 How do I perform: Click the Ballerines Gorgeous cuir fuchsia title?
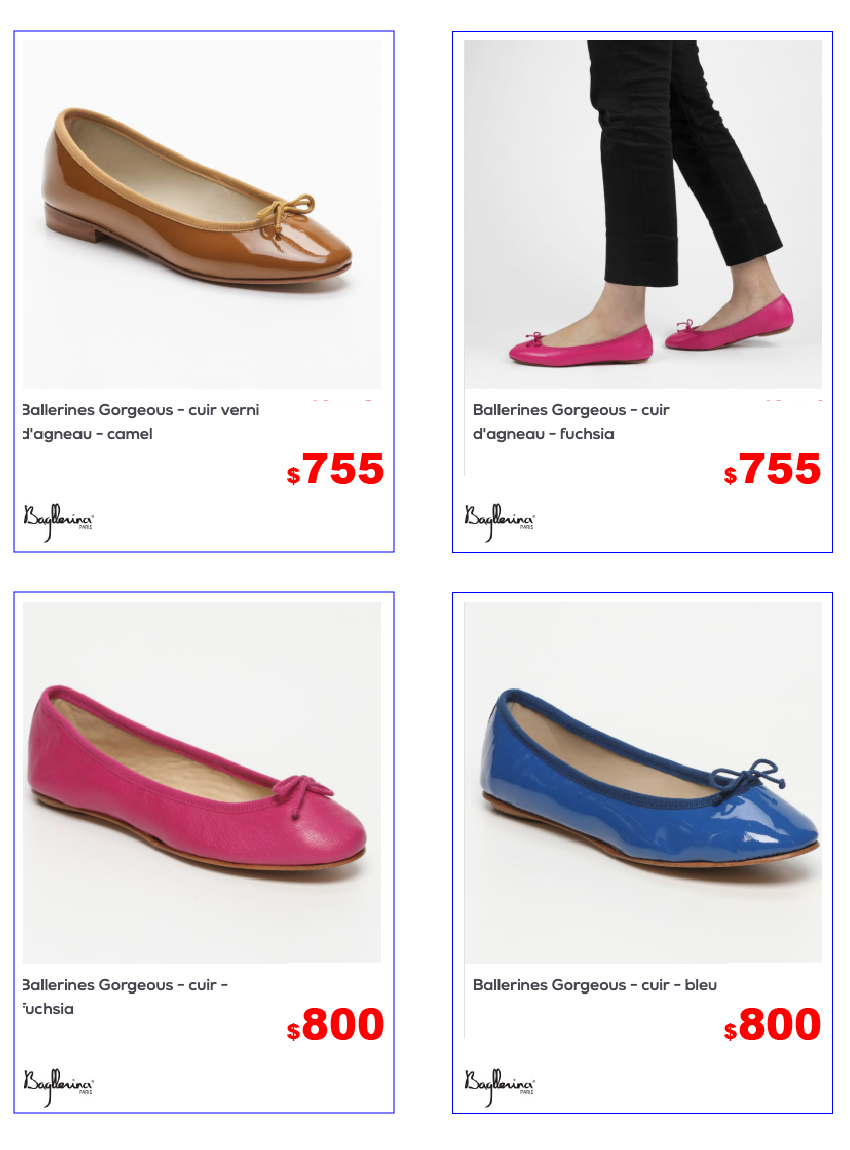[x=125, y=997]
